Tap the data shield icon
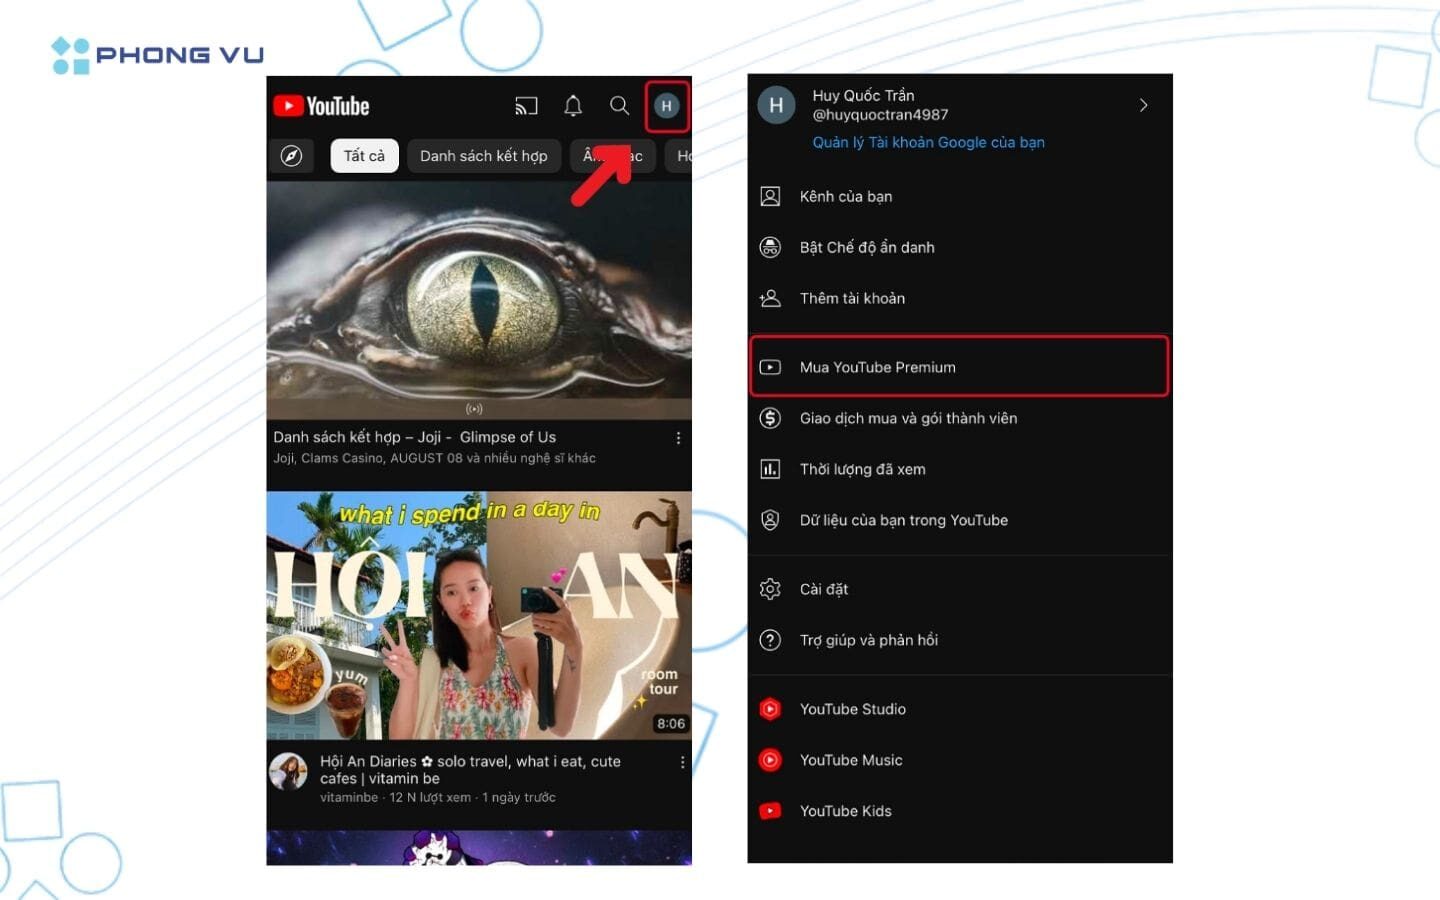The height and width of the screenshot is (900, 1440). click(x=770, y=520)
